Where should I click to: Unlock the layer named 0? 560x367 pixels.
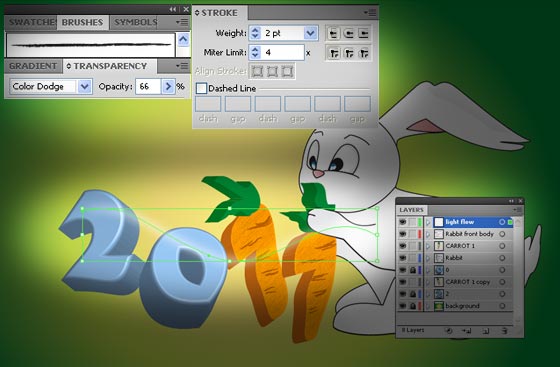(412, 270)
